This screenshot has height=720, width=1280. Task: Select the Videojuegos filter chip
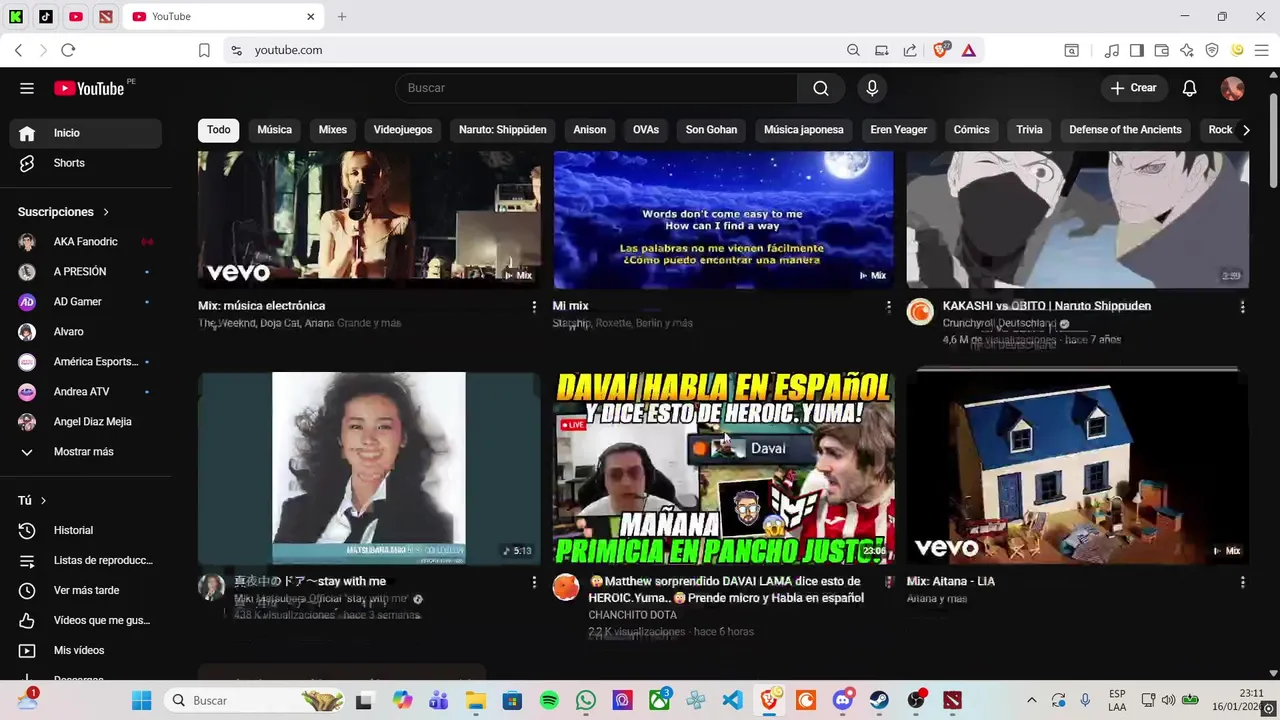pyautogui.click(x=403, y=130)
